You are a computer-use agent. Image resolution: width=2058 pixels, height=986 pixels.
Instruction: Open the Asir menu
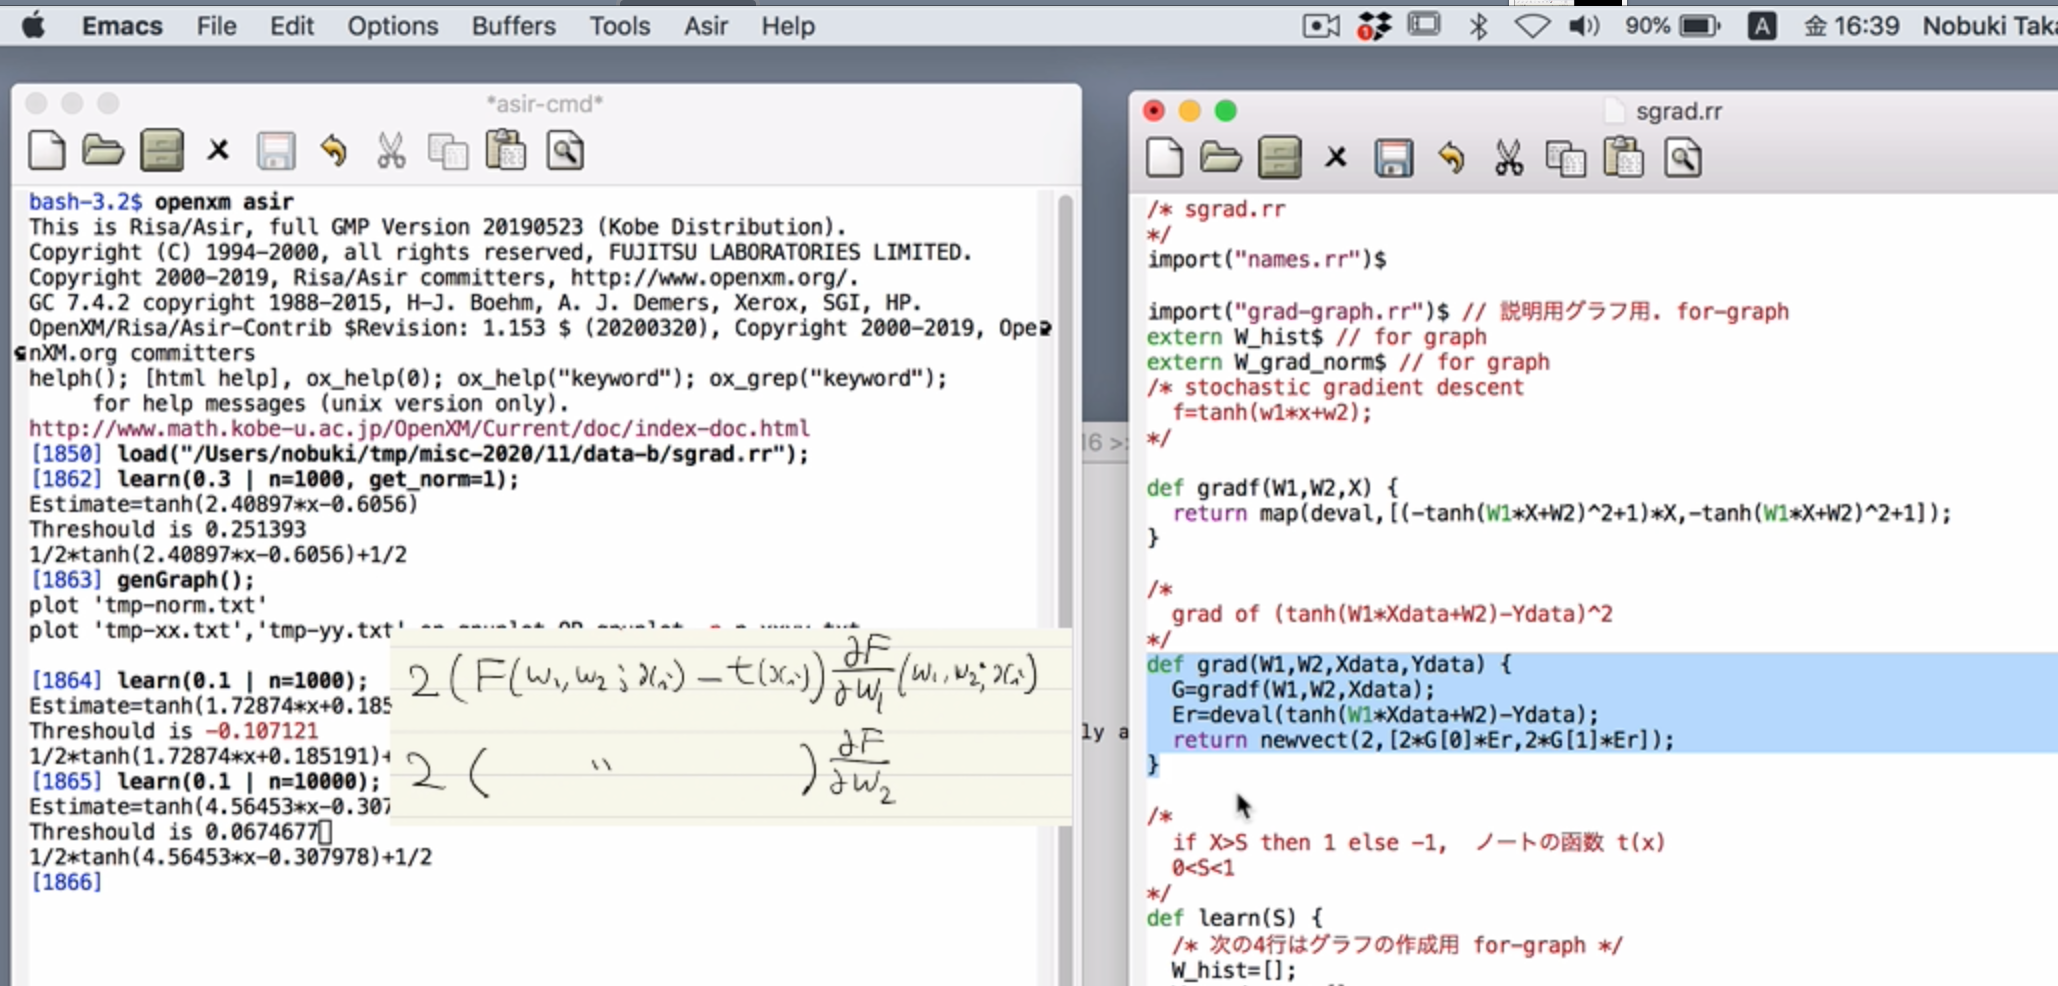[706, 26]
